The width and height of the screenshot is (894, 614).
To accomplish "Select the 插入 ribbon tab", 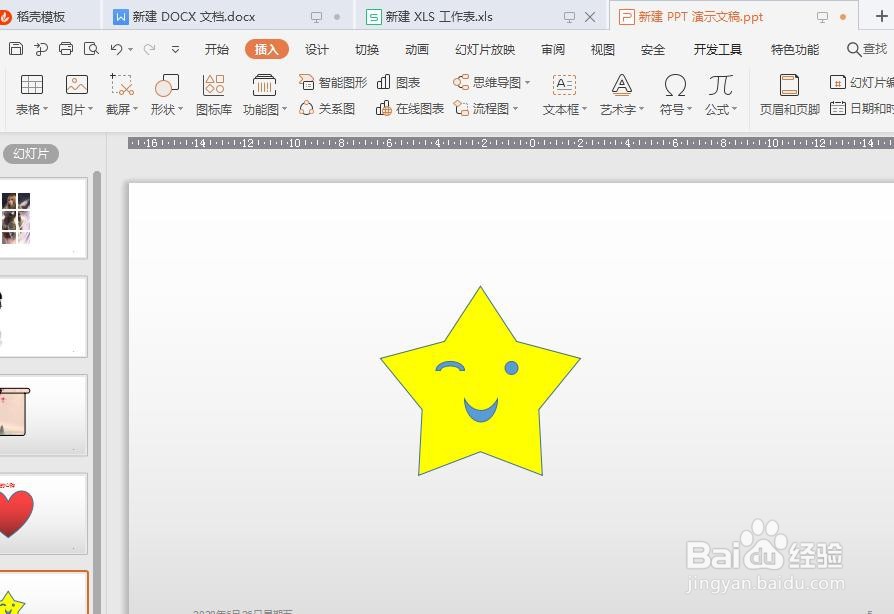I will coord(267,50).
